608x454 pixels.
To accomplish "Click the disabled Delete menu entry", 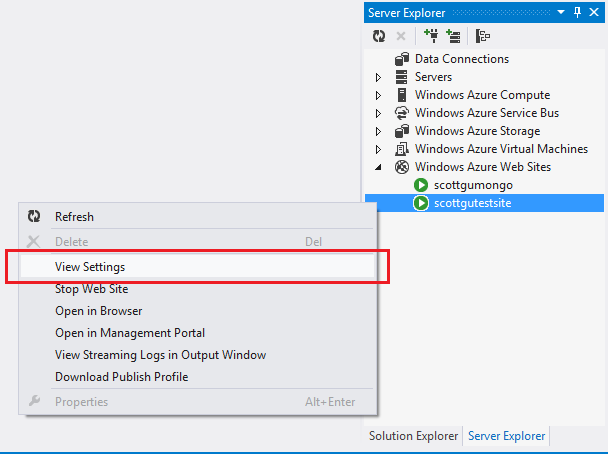I will pyautogui.click(x=197, y=242).
